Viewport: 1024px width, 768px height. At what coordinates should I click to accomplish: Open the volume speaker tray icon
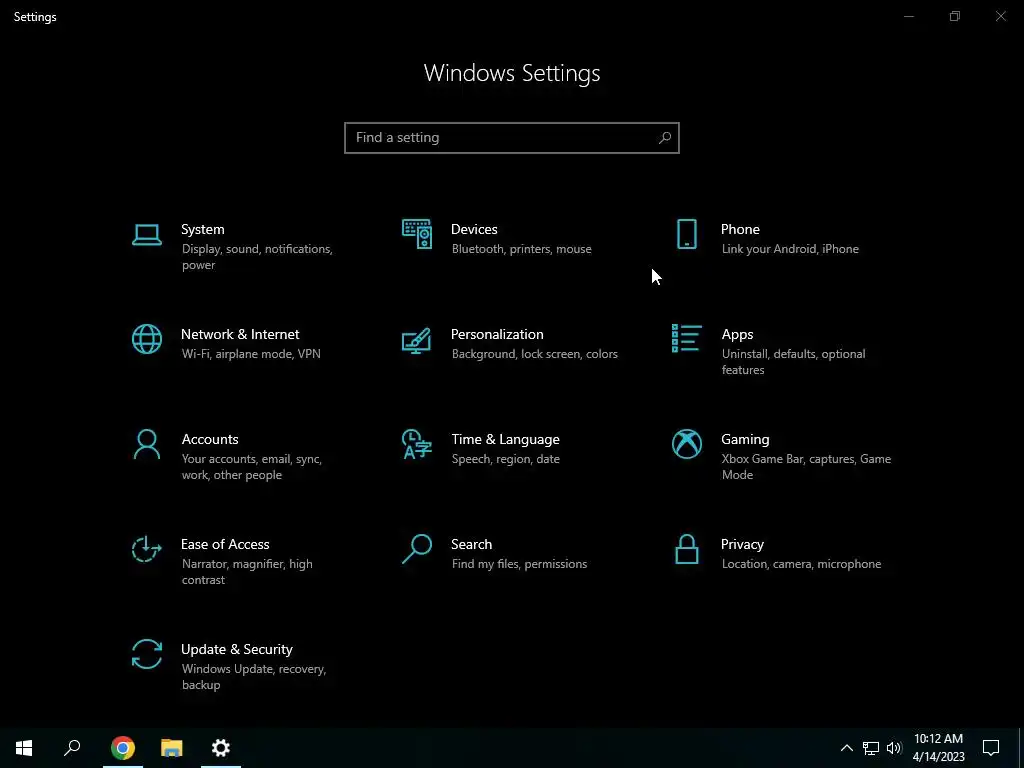894,748
